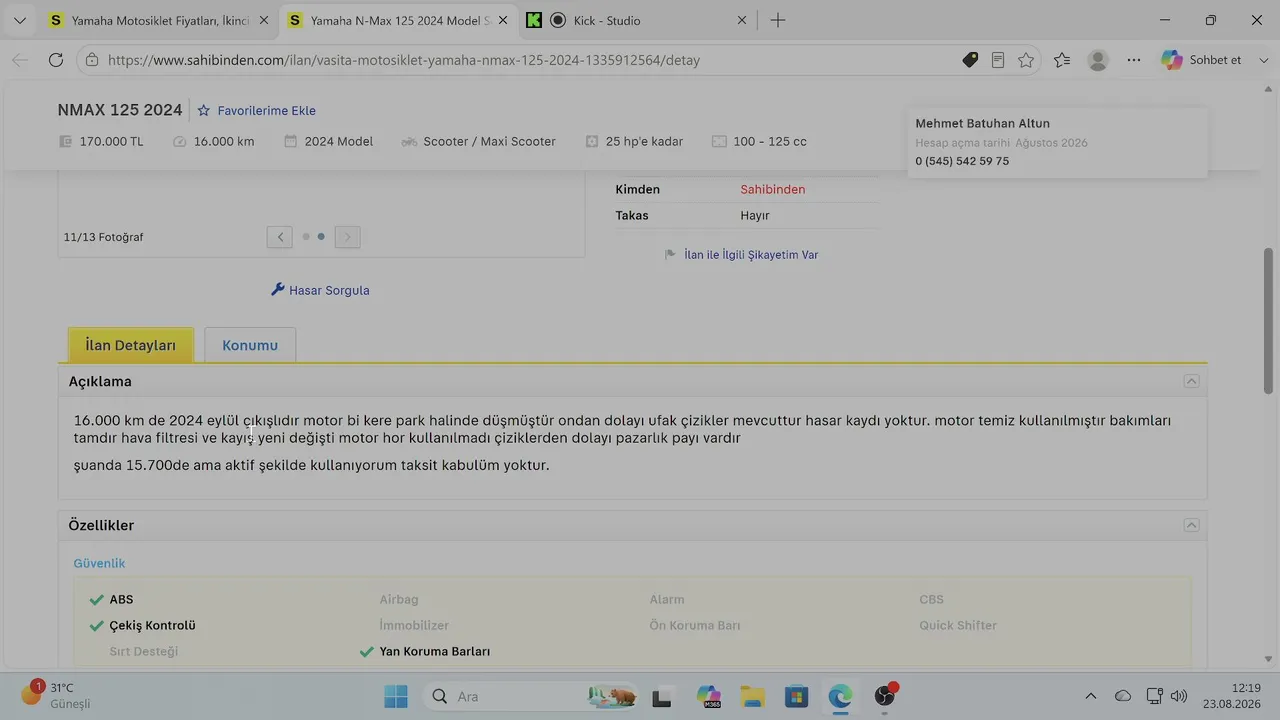Open İlan ile İlgili Şikayetim Var link

tap(751, 255)
